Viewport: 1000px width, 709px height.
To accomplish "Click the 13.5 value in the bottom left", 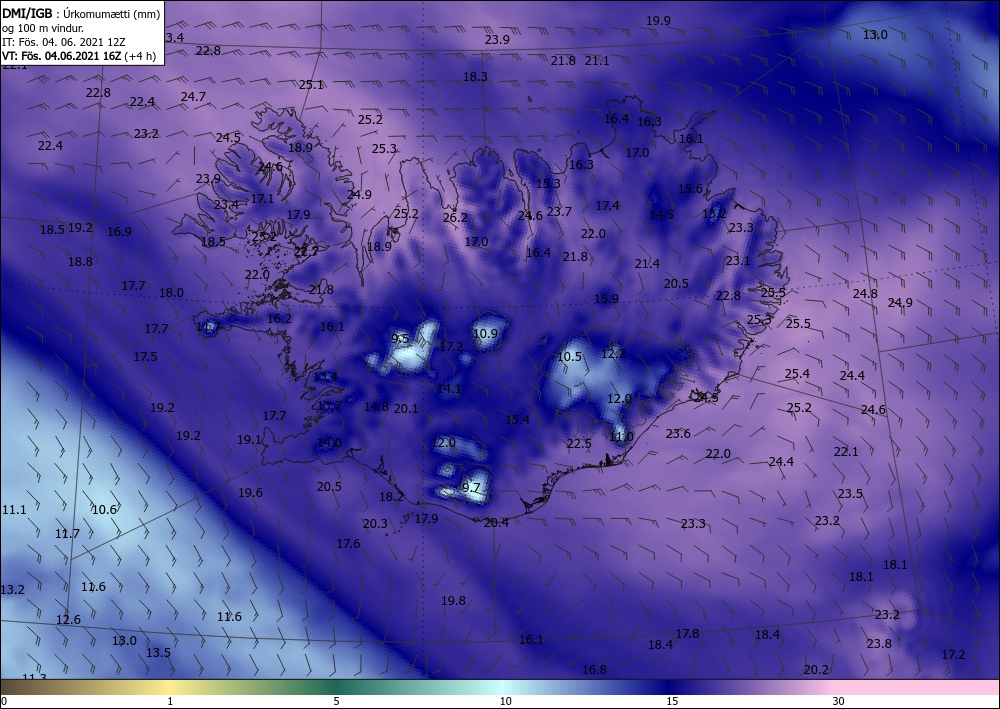I will [x=158, y=652].
